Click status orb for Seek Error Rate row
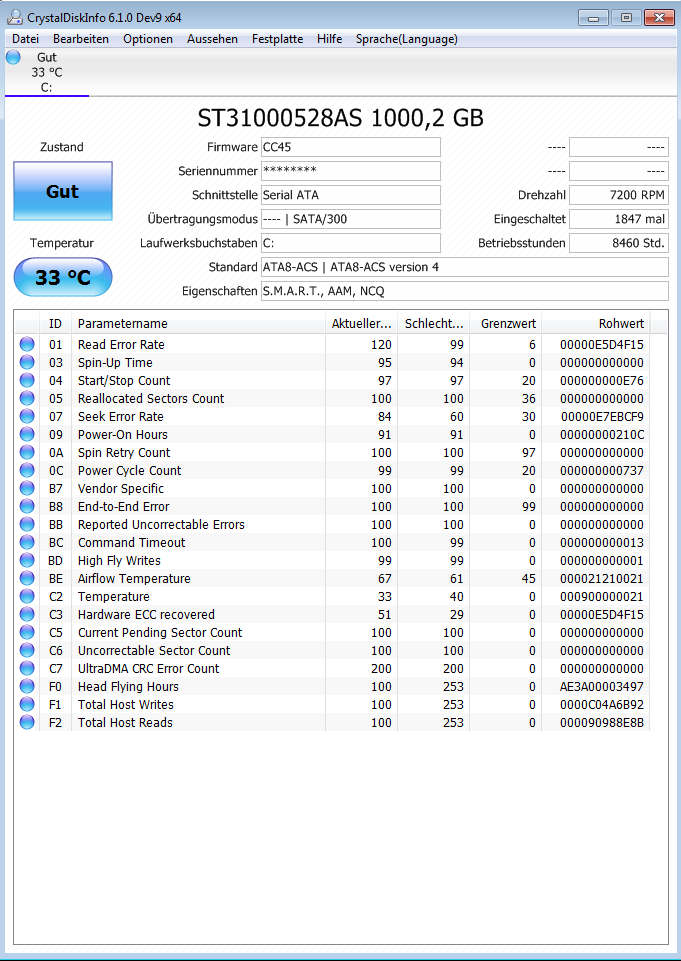The height and width of the screenshot is (961, 681). pos(27,416)
